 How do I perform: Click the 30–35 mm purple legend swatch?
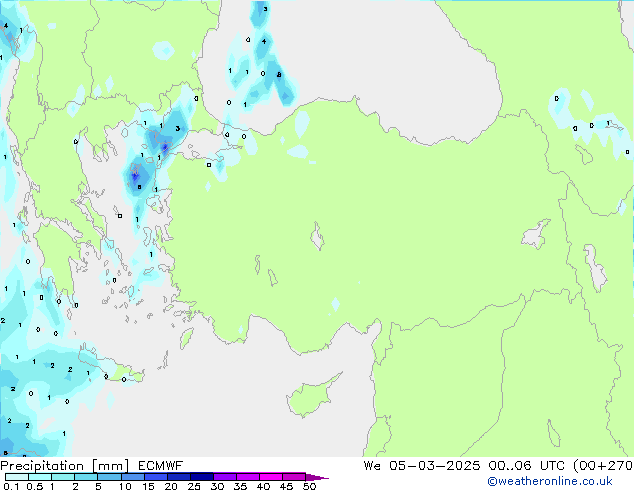pyautogui.click(x=225, y=477)
